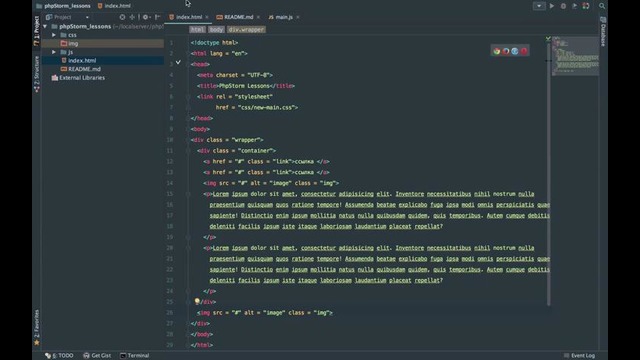
Task: Collapse phpStorm_lessons root folder arrow
Action: pos(45,27)
